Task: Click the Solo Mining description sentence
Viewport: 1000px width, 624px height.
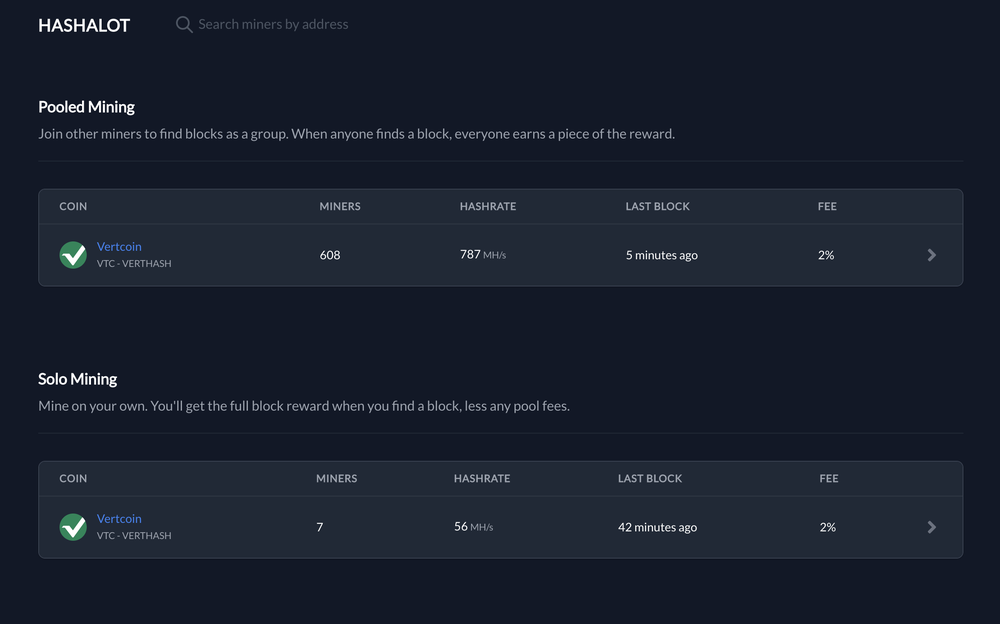Action: 304,406
